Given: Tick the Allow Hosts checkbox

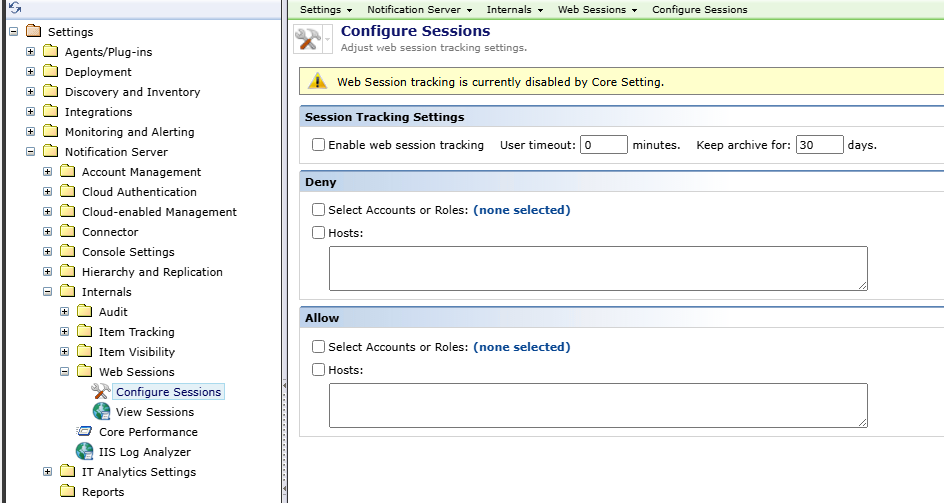Looking at the screenshot, I should pyautogui.click(x=318, y=370).
